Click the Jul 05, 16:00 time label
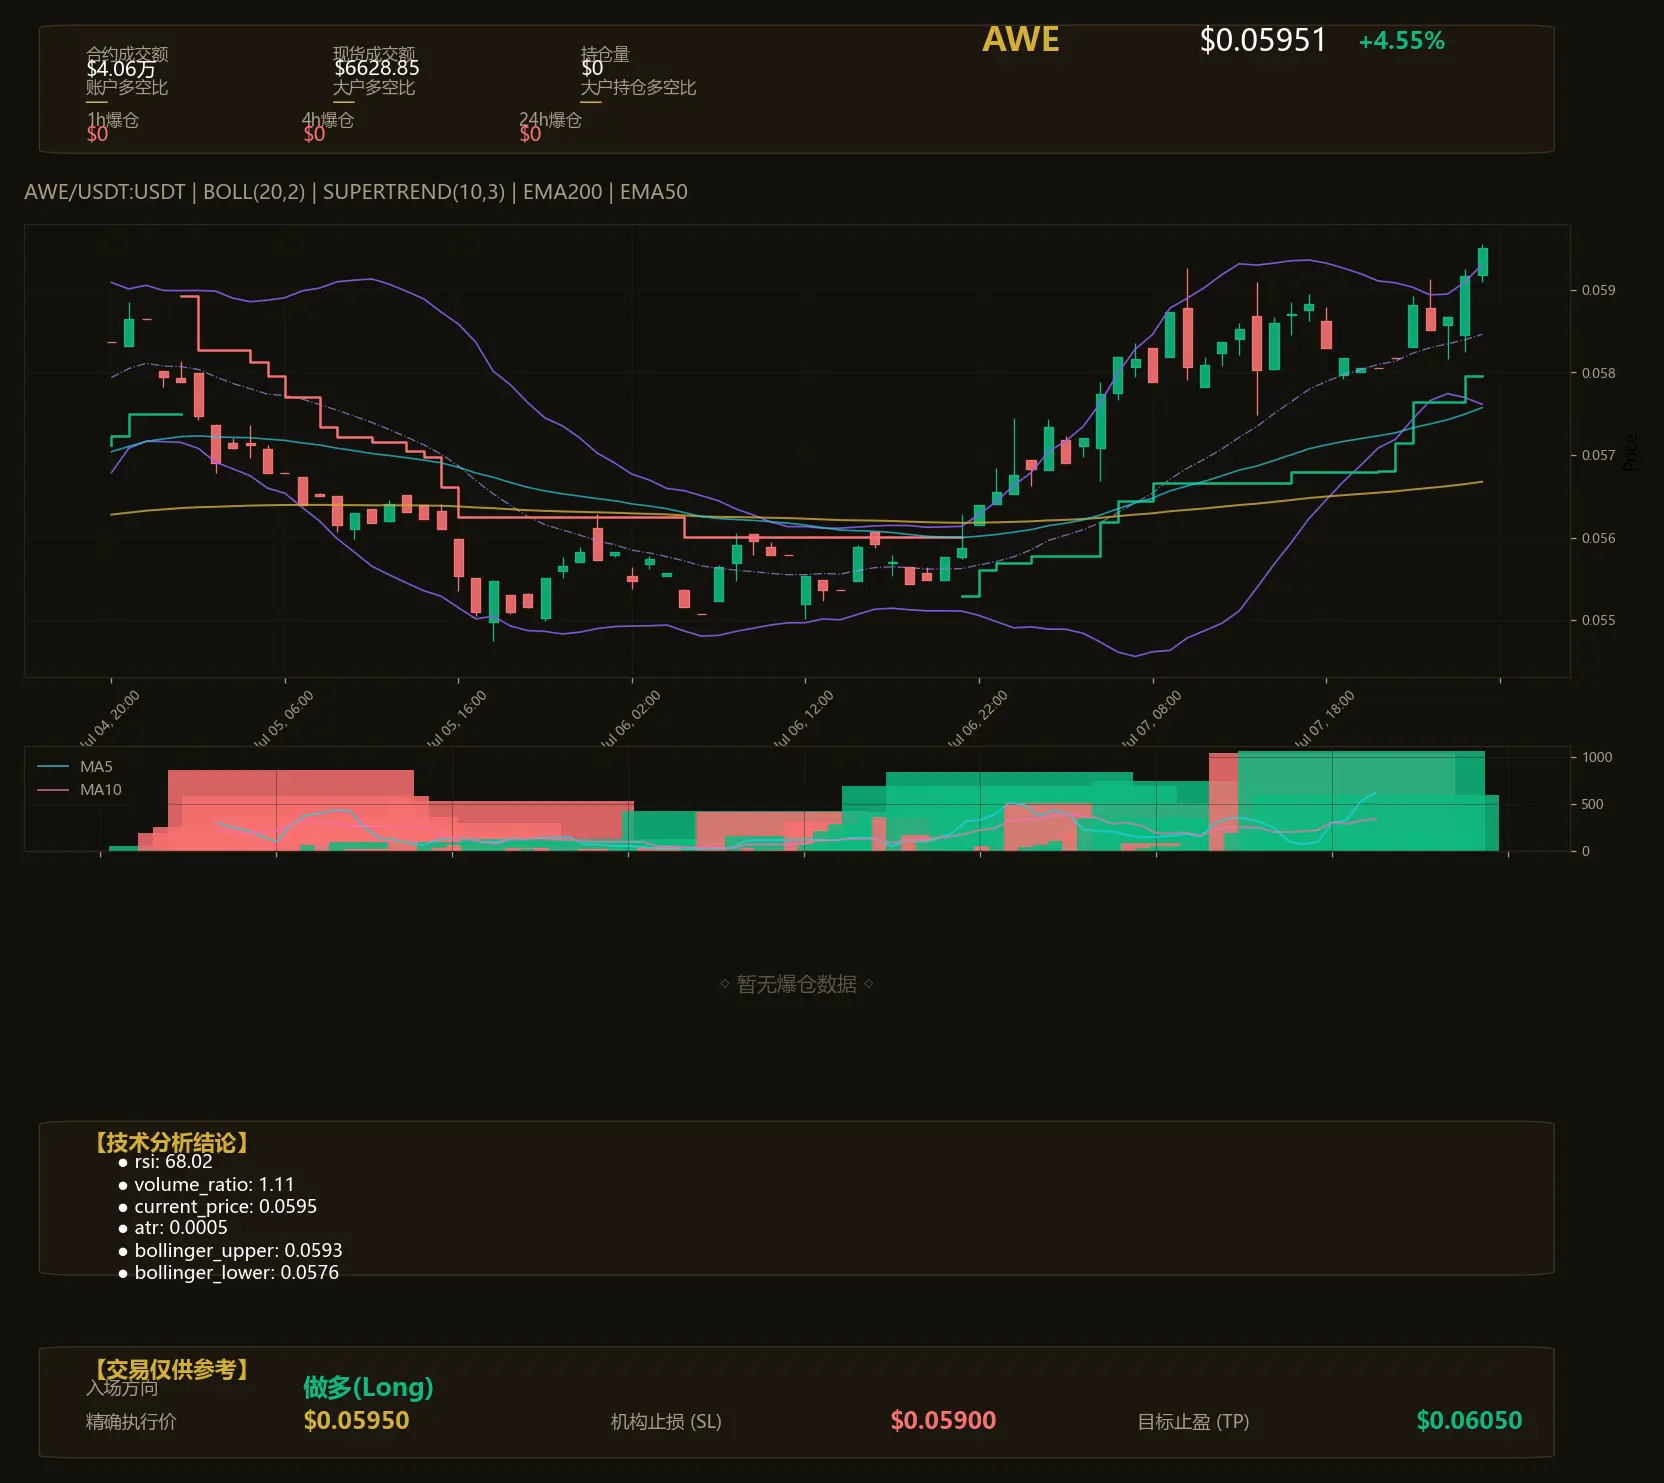Screen dimensions: 1664x1483 [x=456, y=720]
